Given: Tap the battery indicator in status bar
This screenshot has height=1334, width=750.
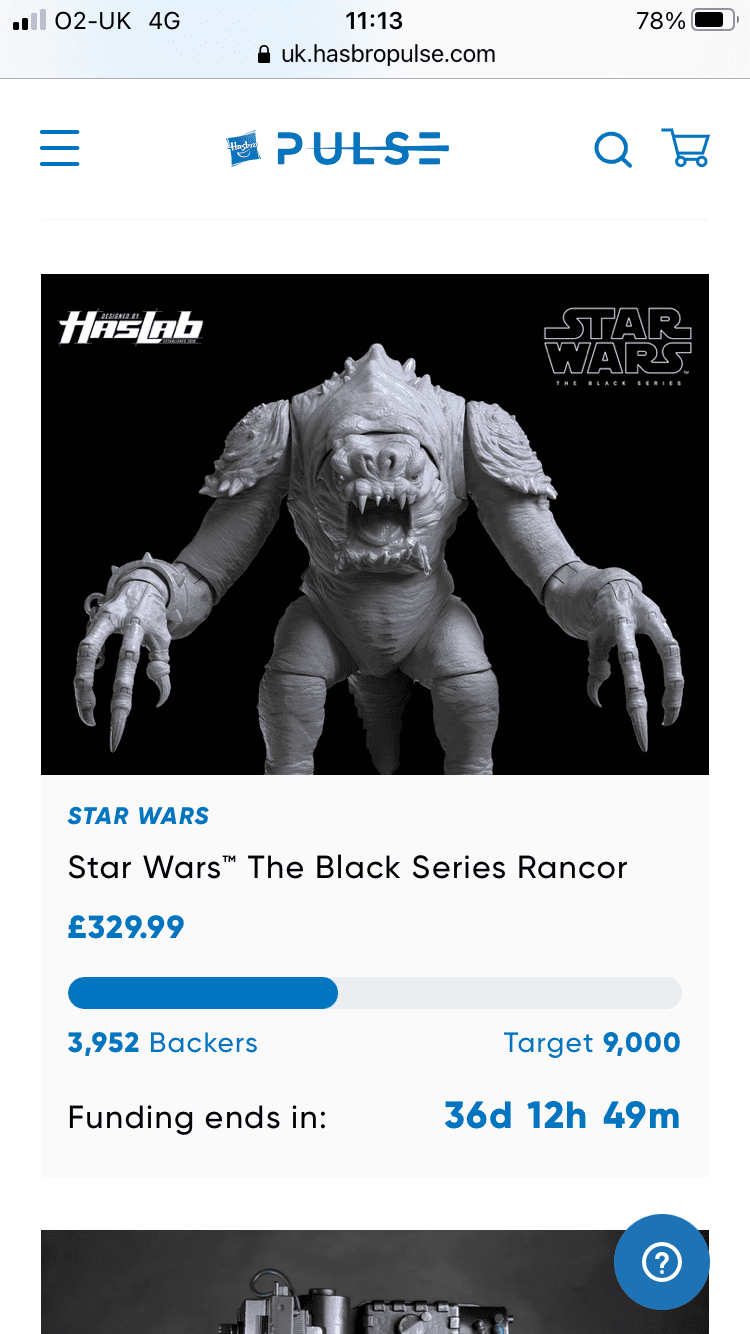Looking at the screenshot, I should tap(714, 20).
